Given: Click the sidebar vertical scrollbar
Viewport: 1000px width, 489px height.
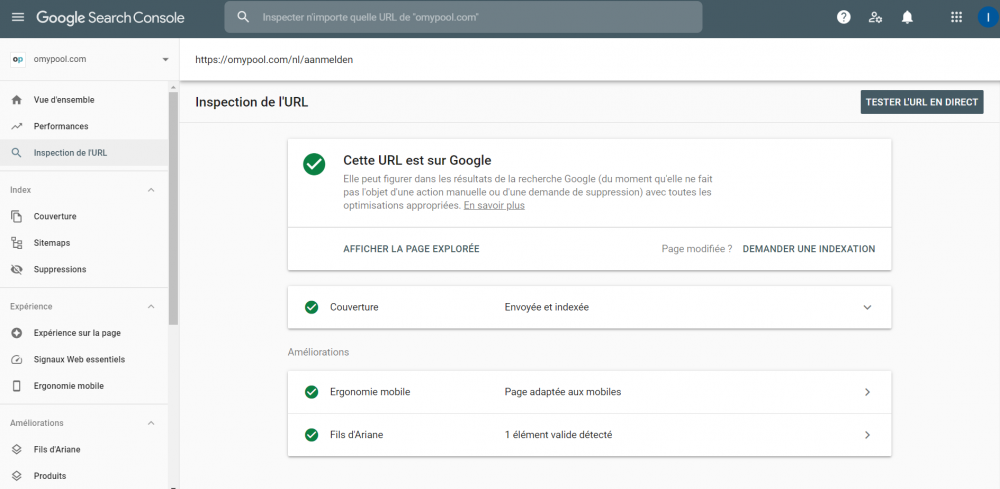Looking at the screenshot, I should [x=173, y=200].
